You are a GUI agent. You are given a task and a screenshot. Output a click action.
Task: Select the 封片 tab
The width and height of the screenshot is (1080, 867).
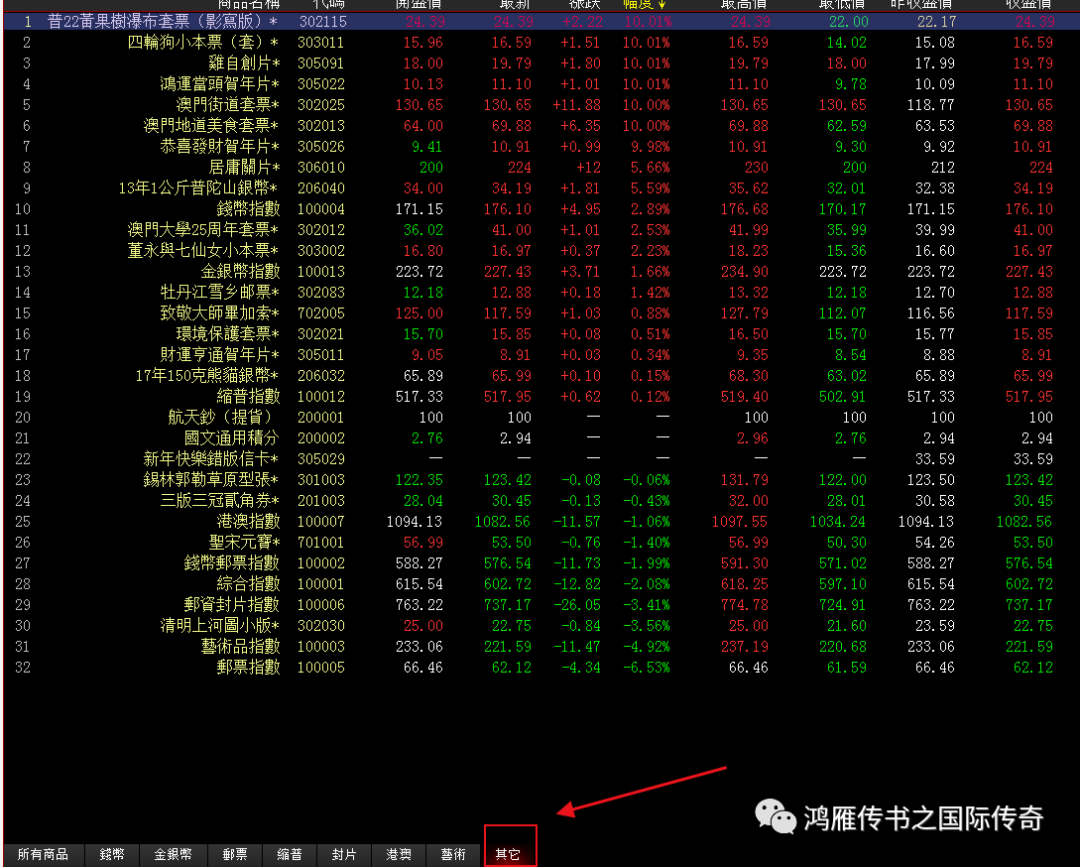pos(344,855)
